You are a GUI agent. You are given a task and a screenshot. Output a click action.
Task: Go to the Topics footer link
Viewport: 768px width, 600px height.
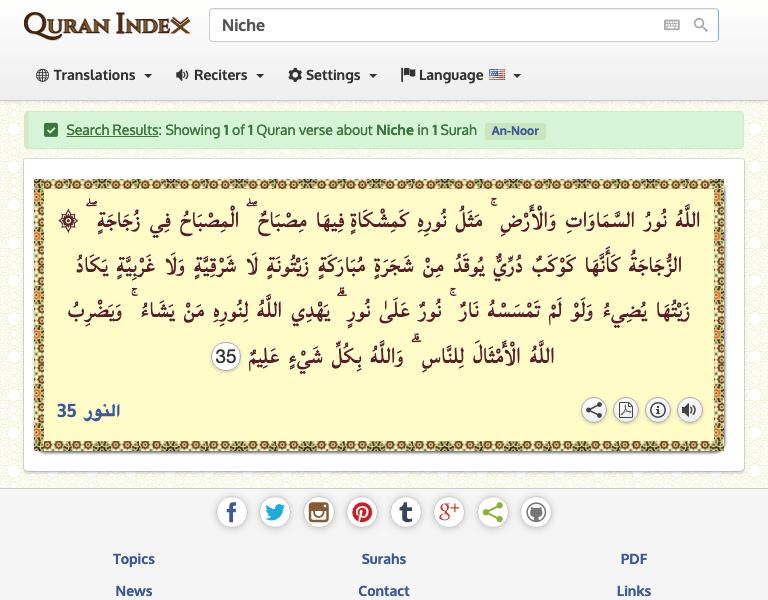point(134,559)
